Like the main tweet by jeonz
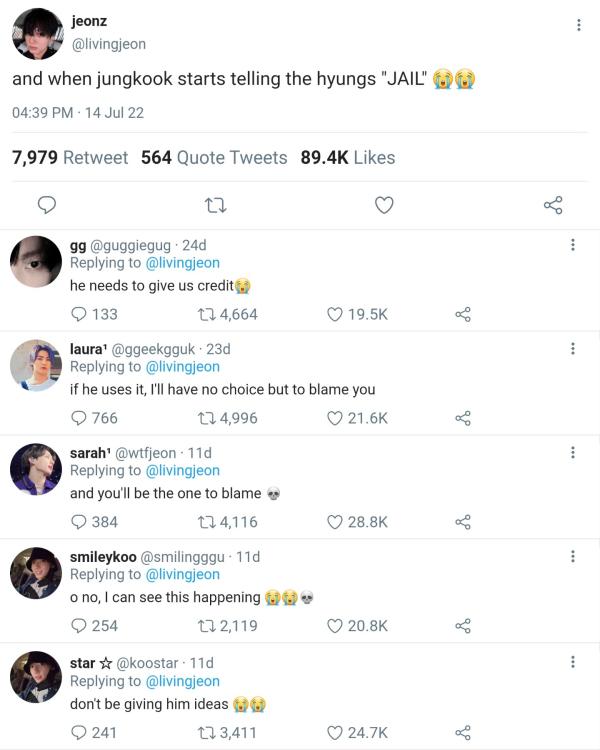 pos(384,205)
